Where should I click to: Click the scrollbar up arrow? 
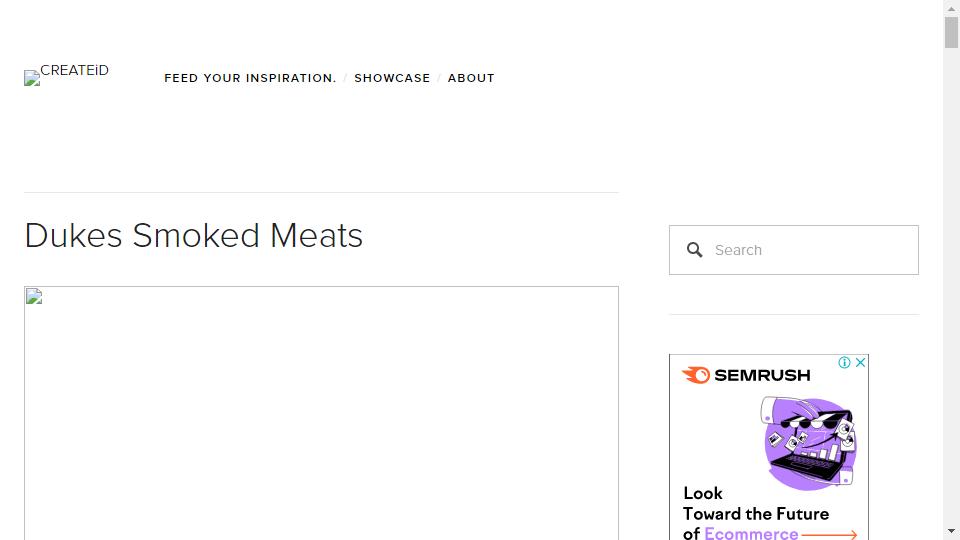(951, 8)
